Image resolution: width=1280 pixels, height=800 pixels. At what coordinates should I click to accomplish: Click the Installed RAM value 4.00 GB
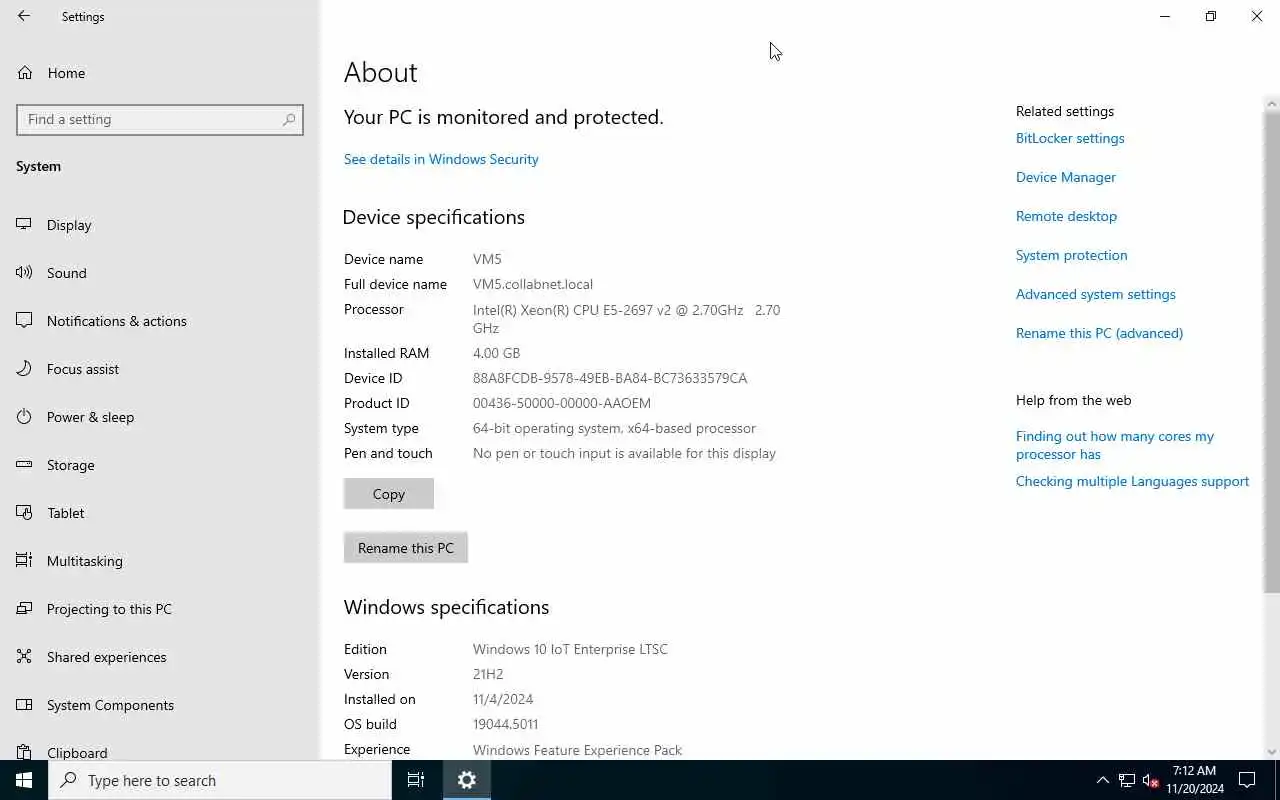coord(496,353)
